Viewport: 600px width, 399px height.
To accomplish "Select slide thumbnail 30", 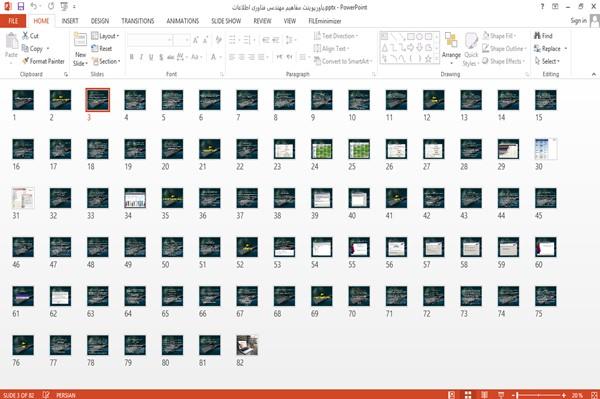I will [545, 149].
